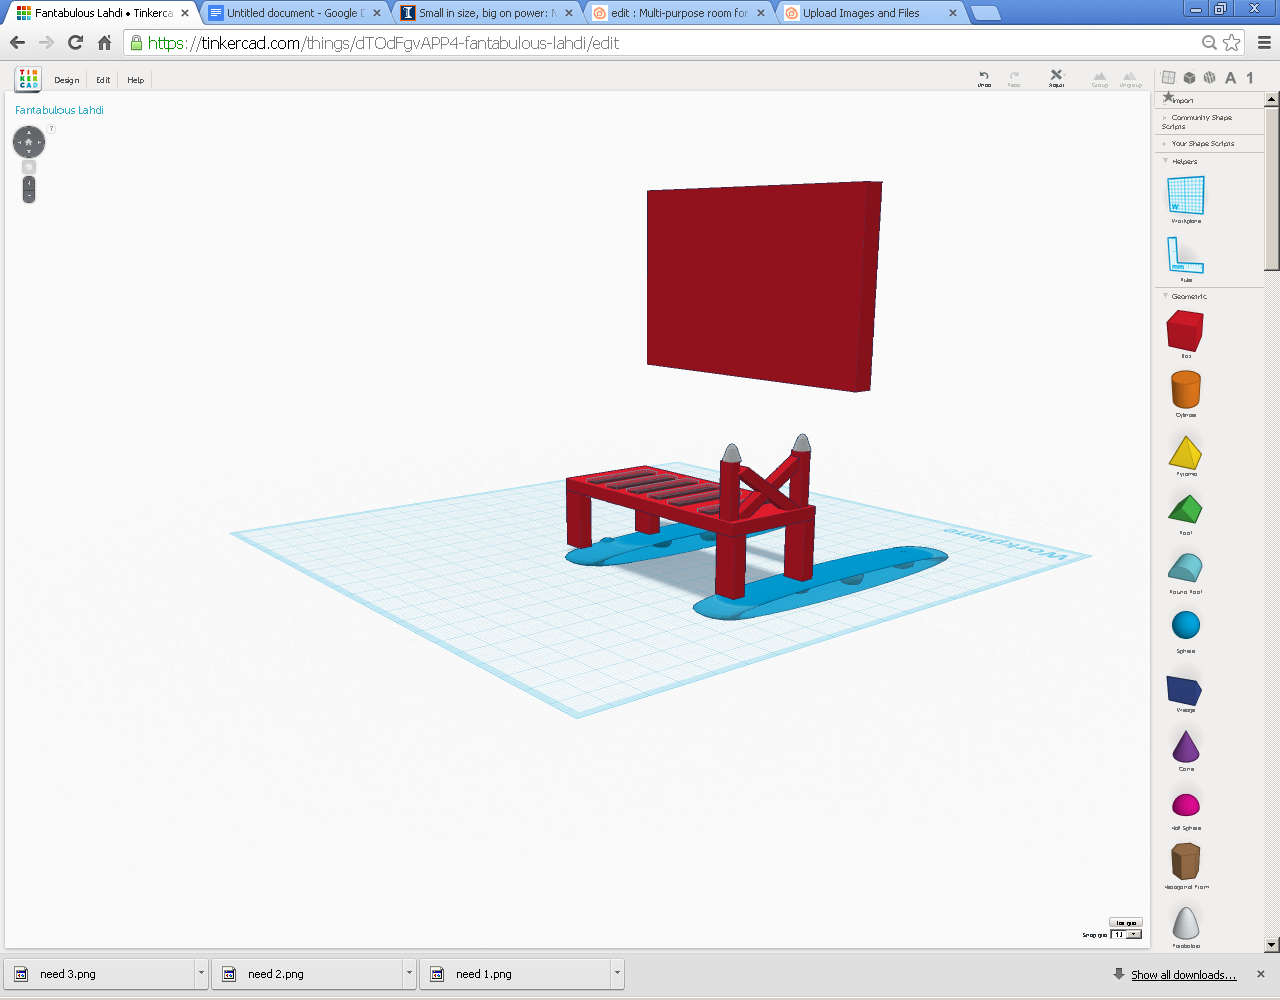The width and height of the screenshot is (1280, 1000).
Task: Expand Your Shape Scripts section
Action: (1198, 144)
